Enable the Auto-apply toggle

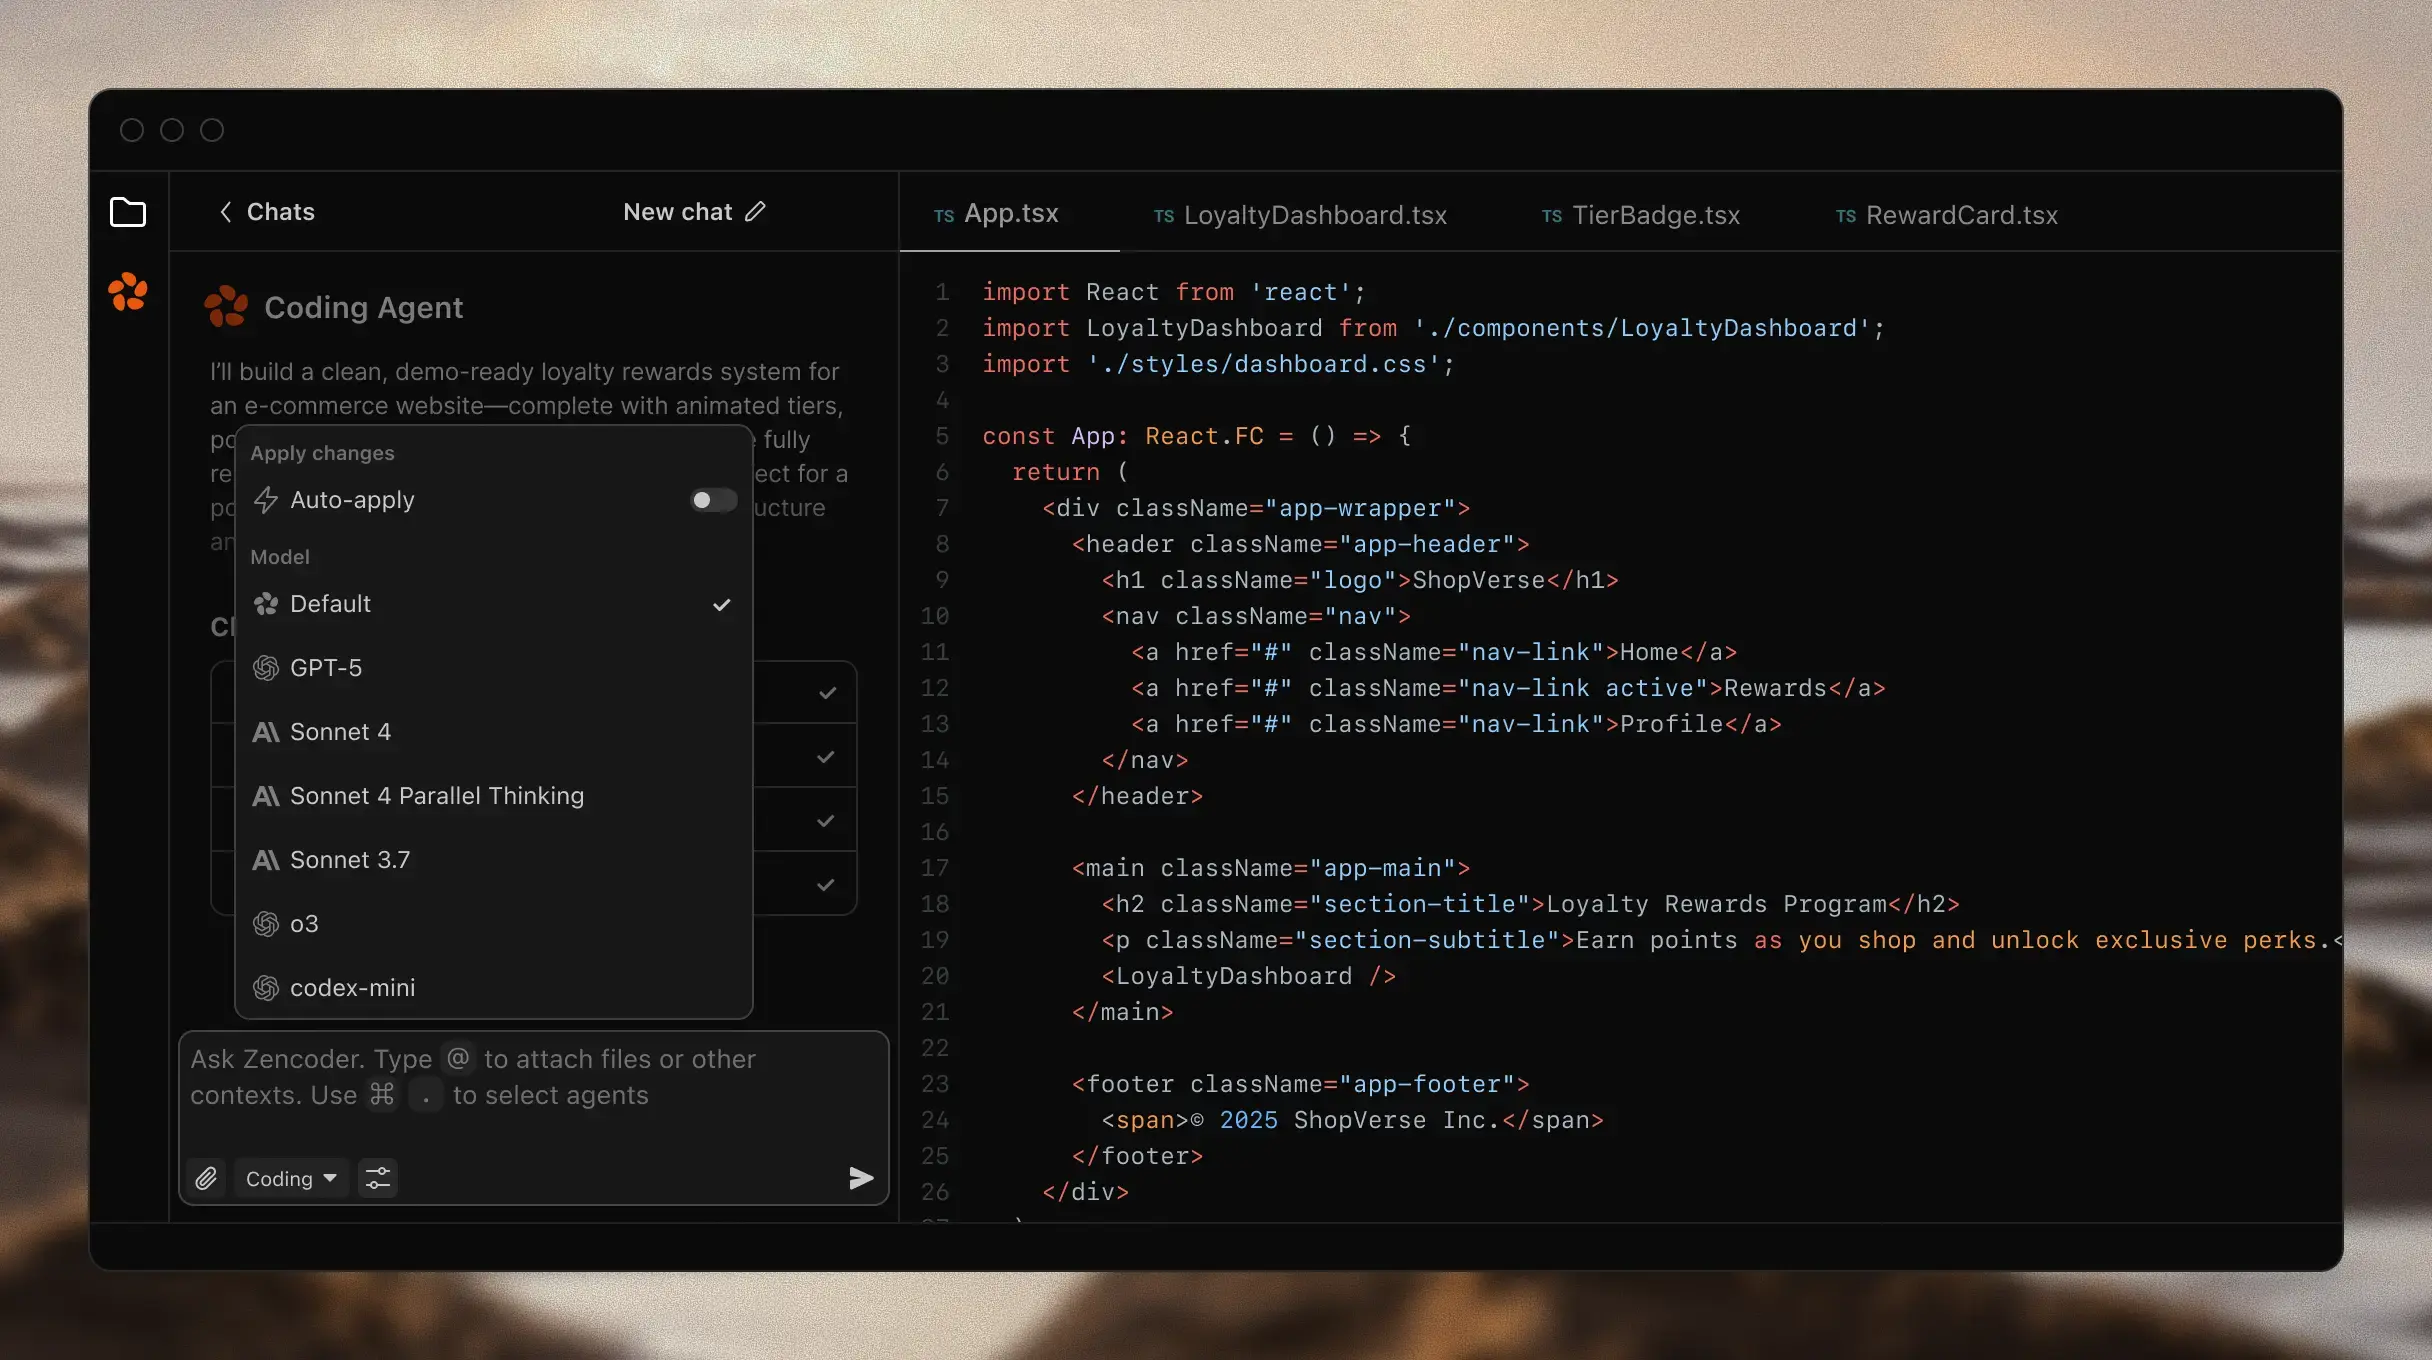pyautogui.click(x=712, y=500)
